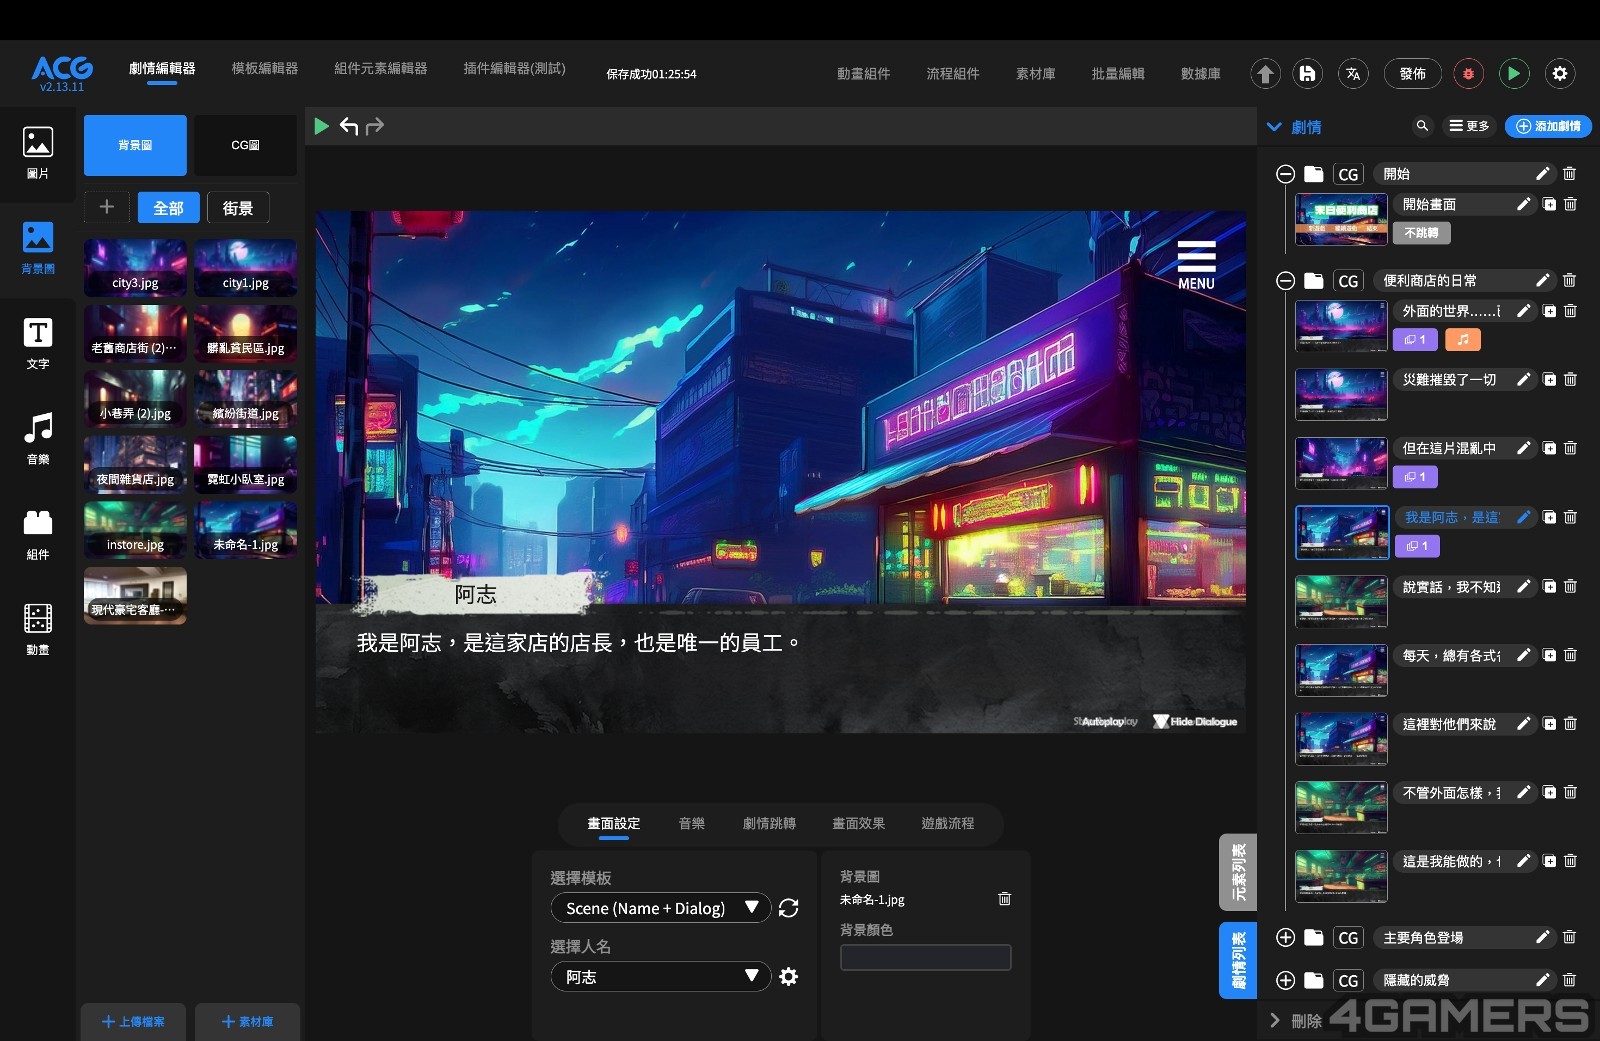Image resolution: width=1600 pixels, height=1041 pixels.
Task: Switch to 插件編輯器(測試) tab
Action: tap(514, 68)
